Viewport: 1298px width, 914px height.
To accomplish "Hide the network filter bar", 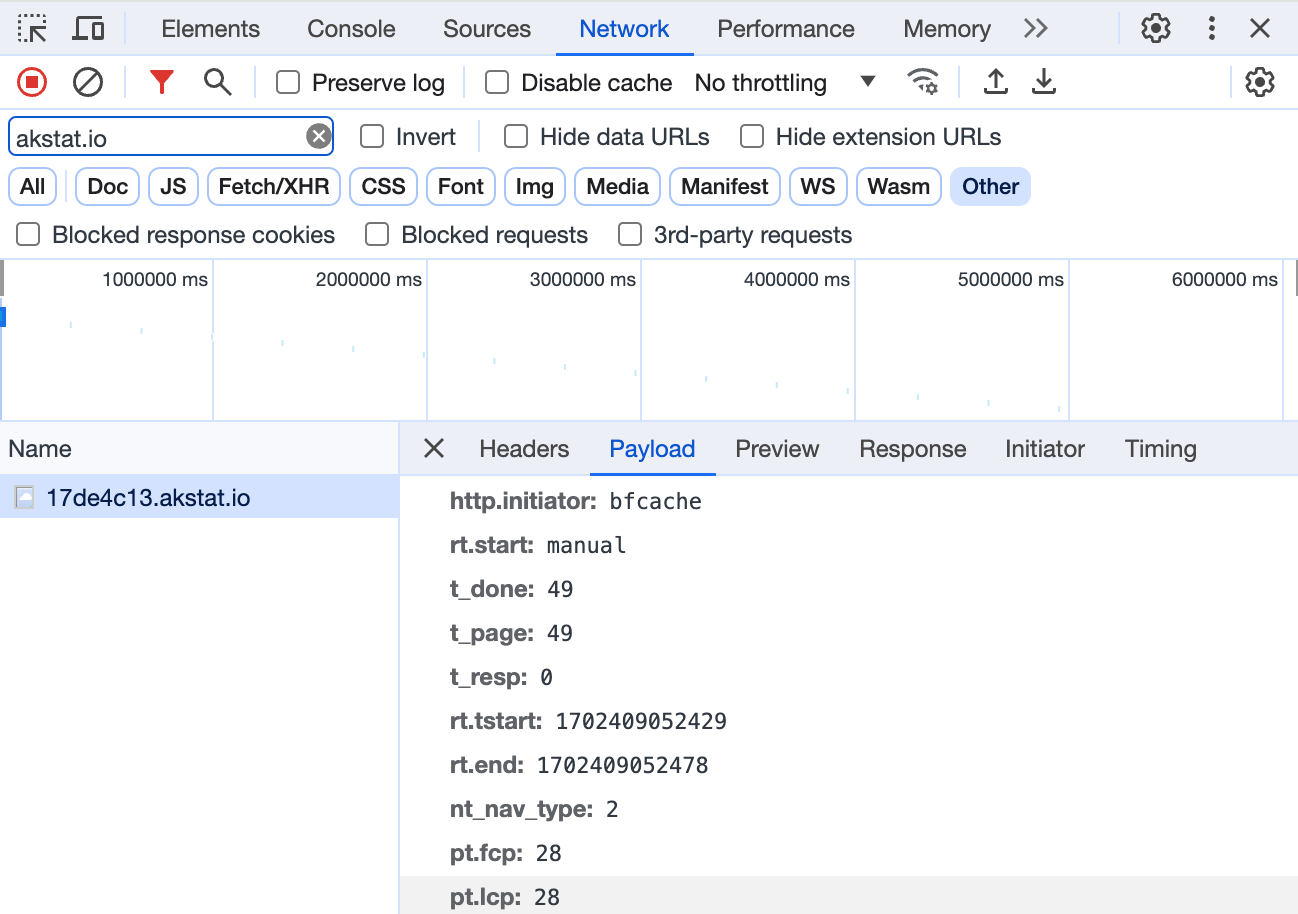I will (x=161, y=82).
